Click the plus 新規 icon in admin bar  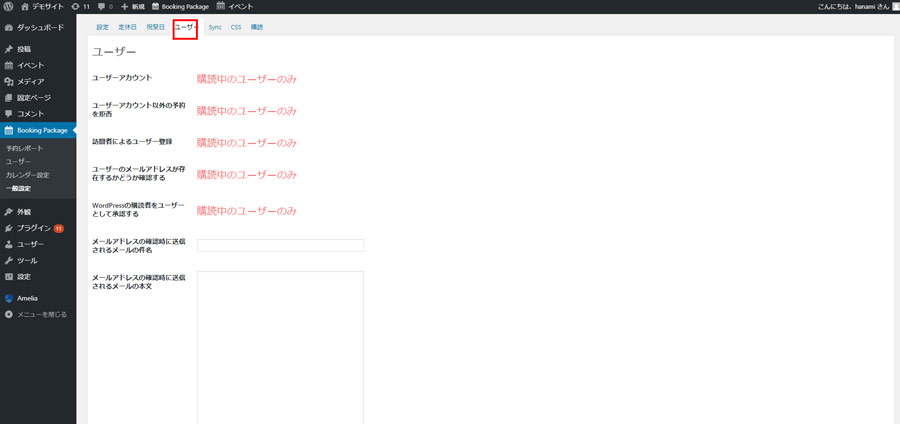[124, 6]
